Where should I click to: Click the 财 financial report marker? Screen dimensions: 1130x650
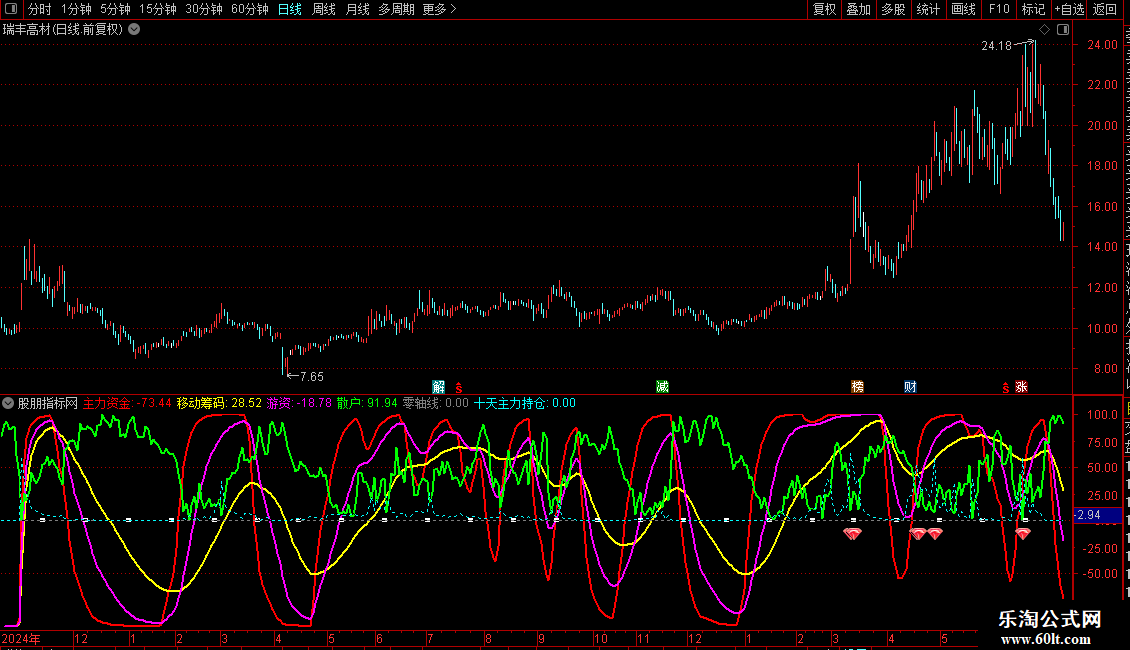910,387
